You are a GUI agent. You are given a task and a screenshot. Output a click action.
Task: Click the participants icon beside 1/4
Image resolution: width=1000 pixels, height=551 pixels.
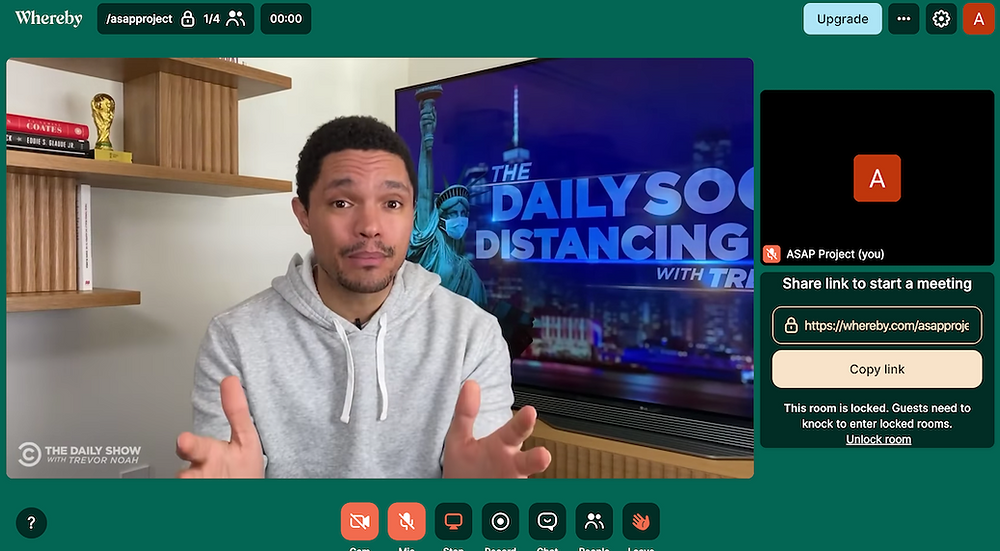click(236, 19)
